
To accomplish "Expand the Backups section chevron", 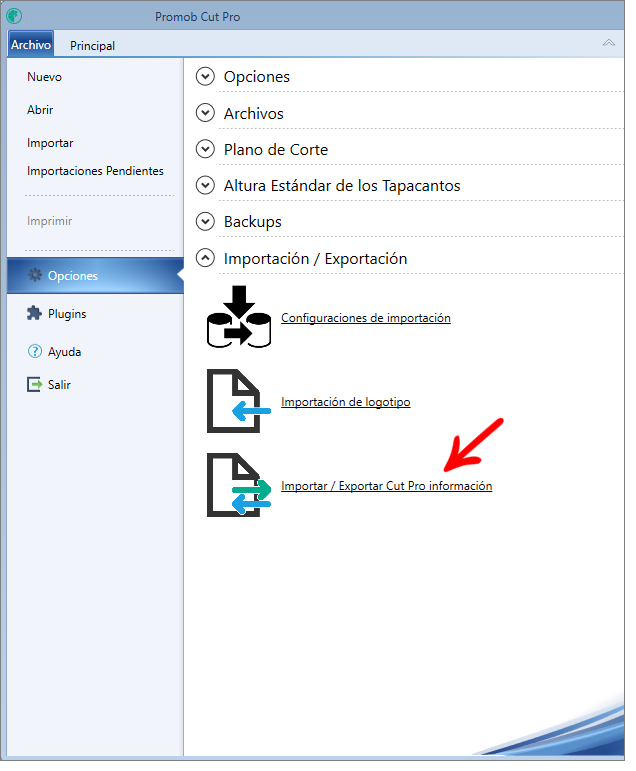I will click(x=205, y=221).
